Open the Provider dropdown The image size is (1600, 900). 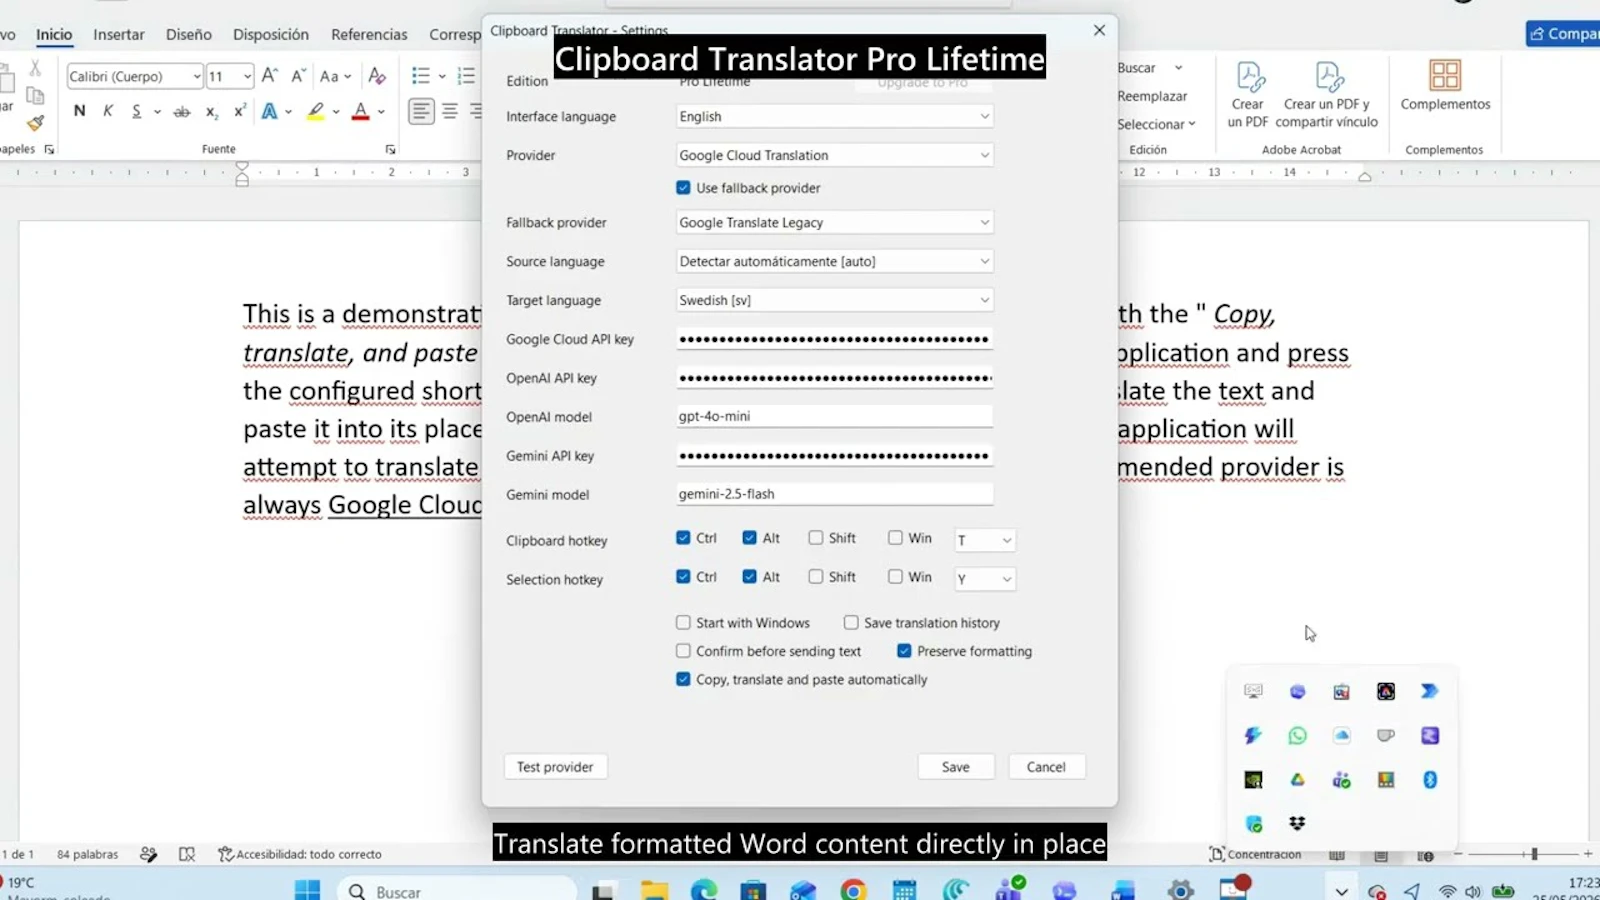coord(834,155)
